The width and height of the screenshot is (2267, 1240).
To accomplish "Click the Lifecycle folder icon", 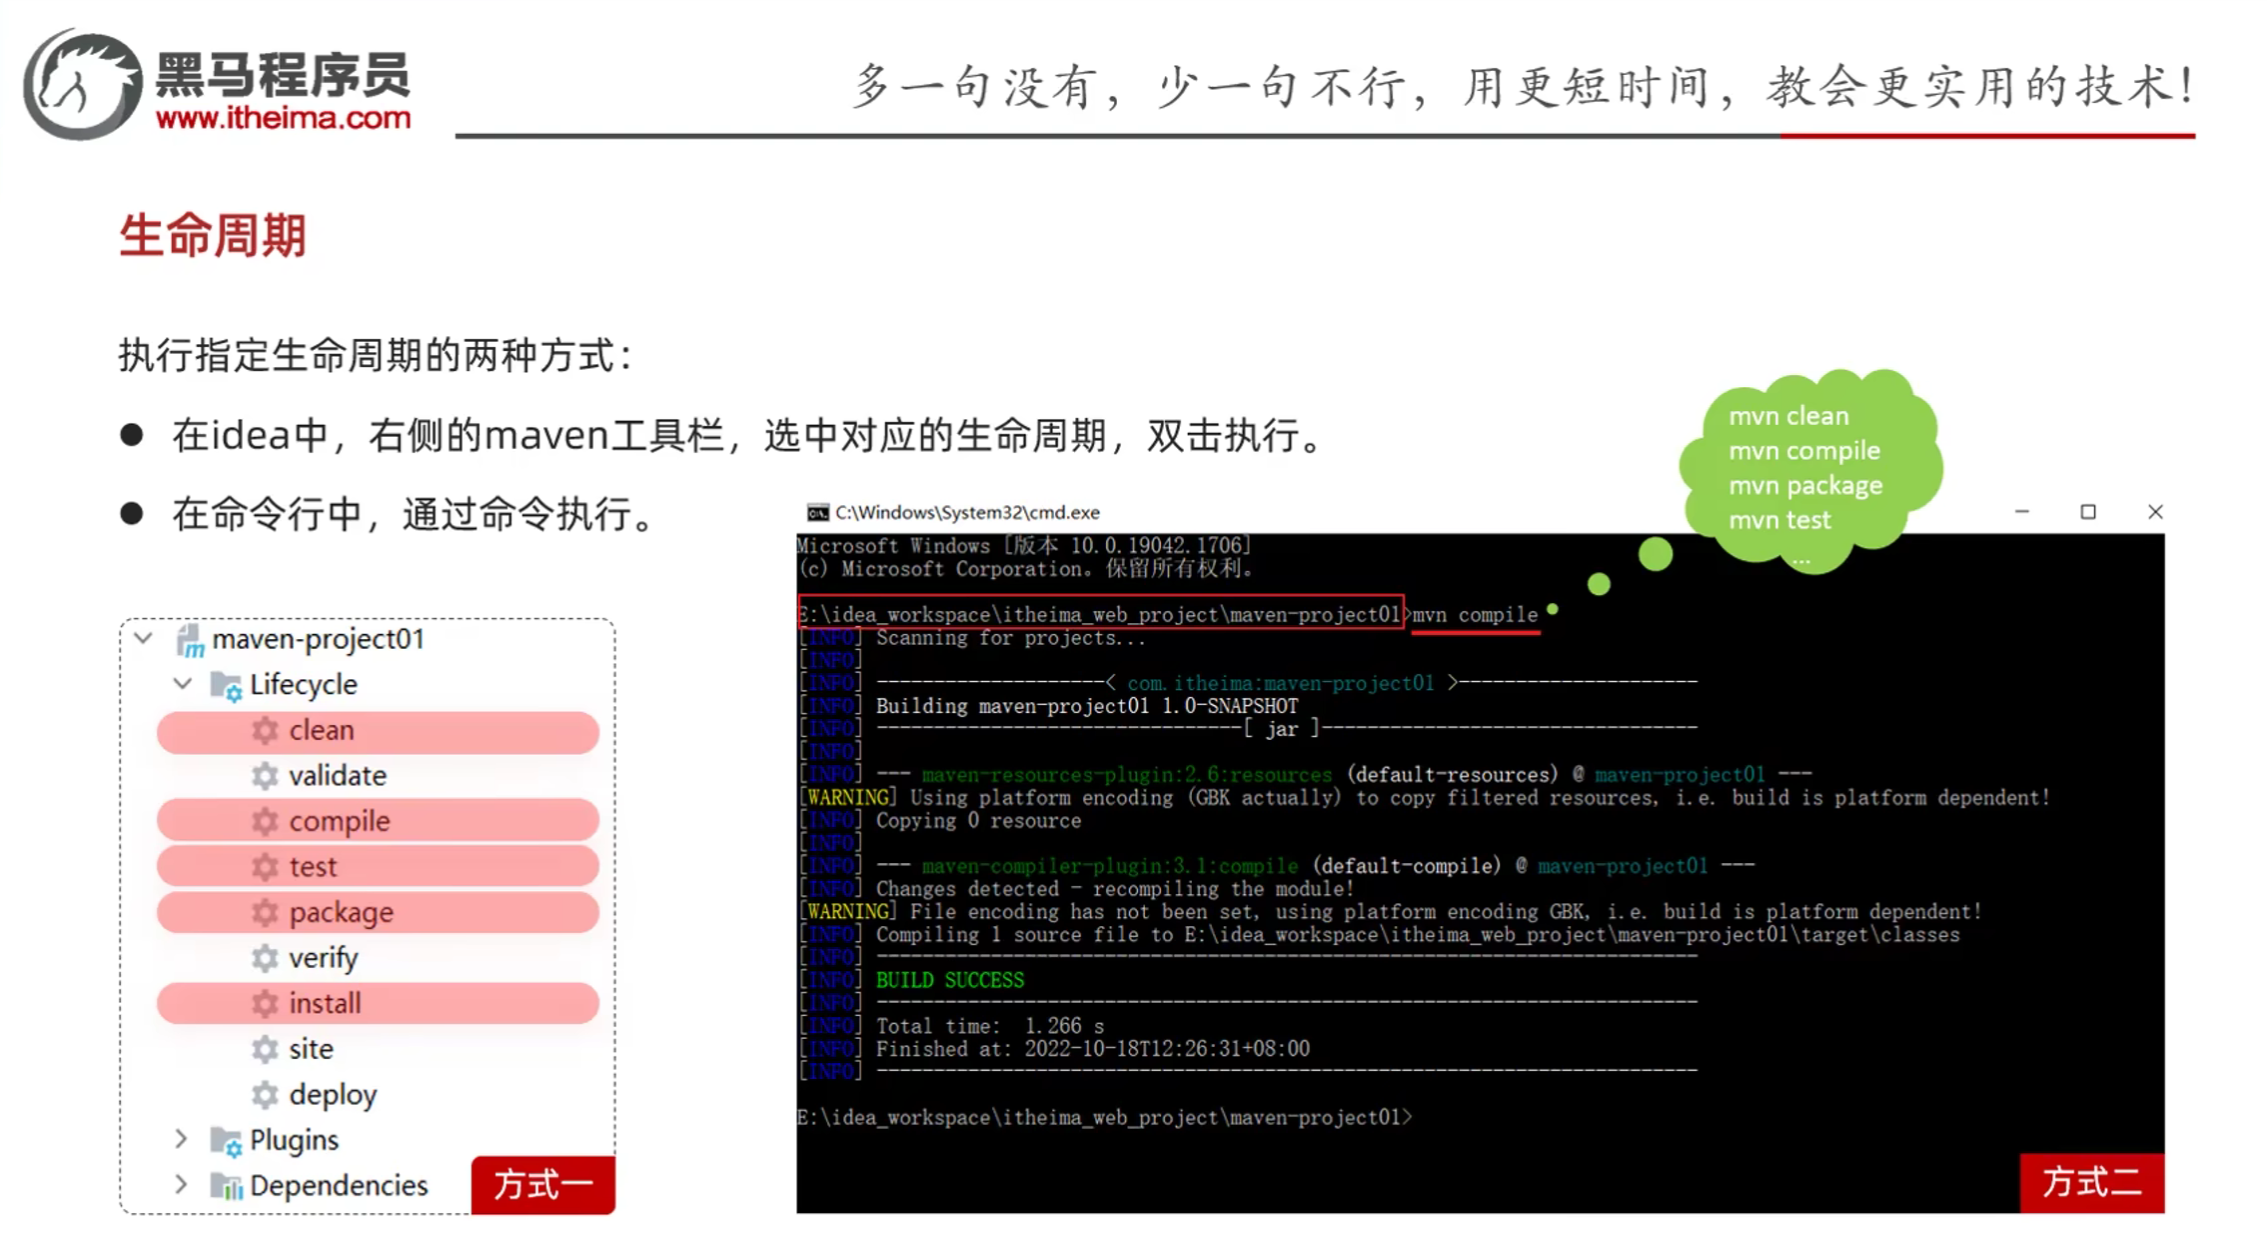I will coord(226,686).
